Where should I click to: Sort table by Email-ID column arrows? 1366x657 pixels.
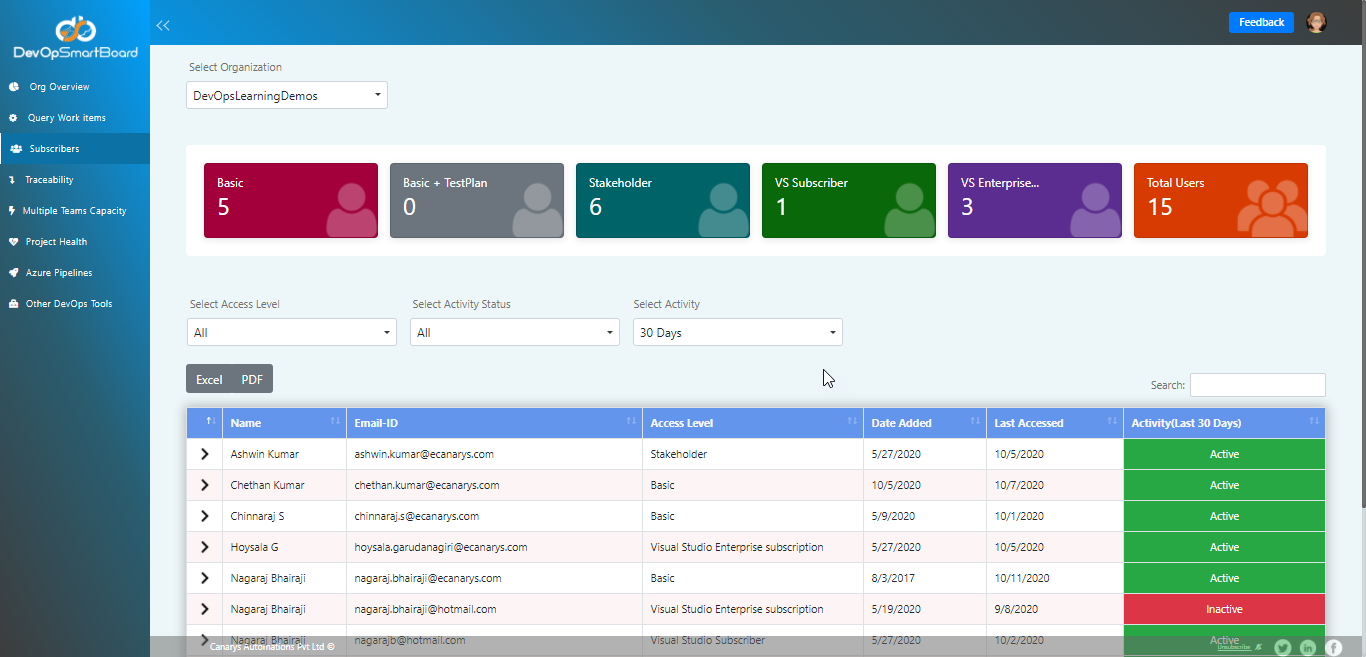(x=631, y=422)
